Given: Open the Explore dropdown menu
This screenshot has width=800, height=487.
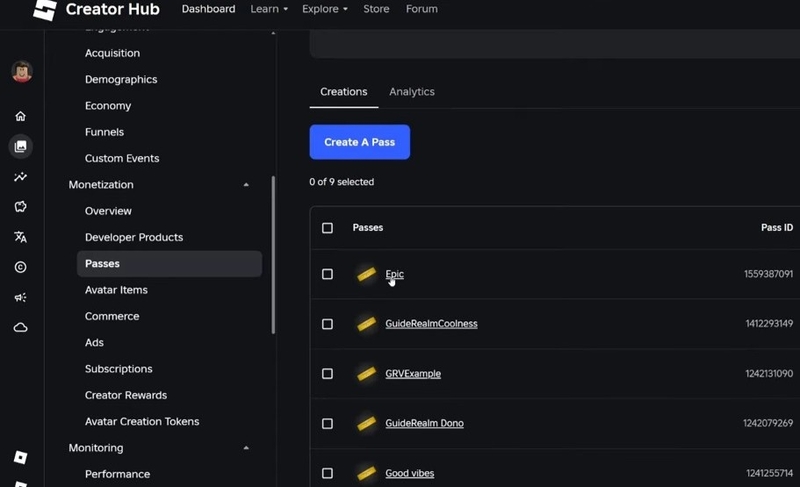Looking at the screenshot, I should tap(325, 9).
